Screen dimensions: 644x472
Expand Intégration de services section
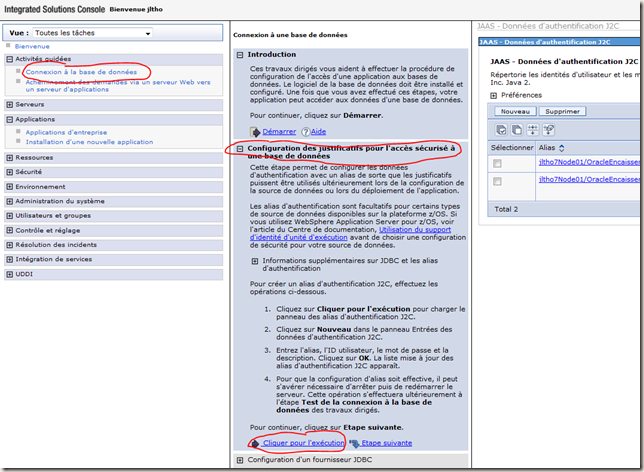coord(10,259)
